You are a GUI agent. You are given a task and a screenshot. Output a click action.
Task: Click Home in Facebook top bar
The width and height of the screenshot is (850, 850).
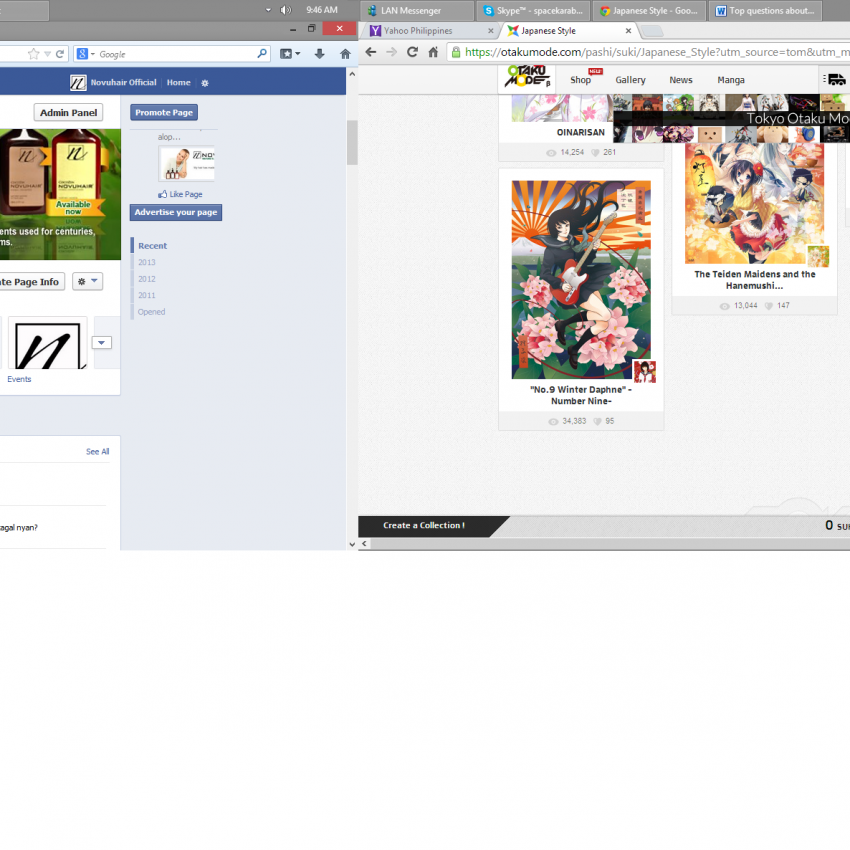tap(178, 82)
